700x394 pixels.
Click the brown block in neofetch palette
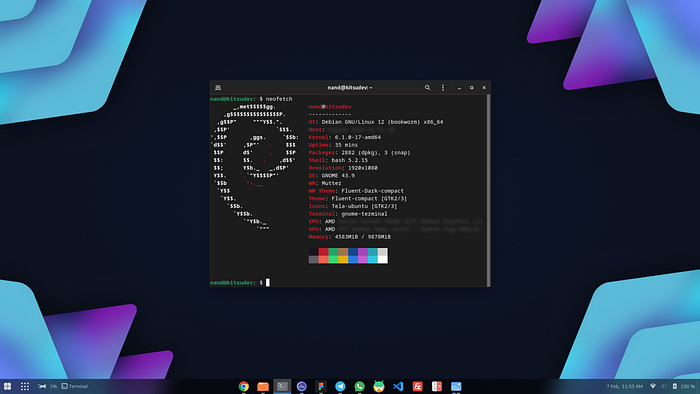click(x=343, y=252)
